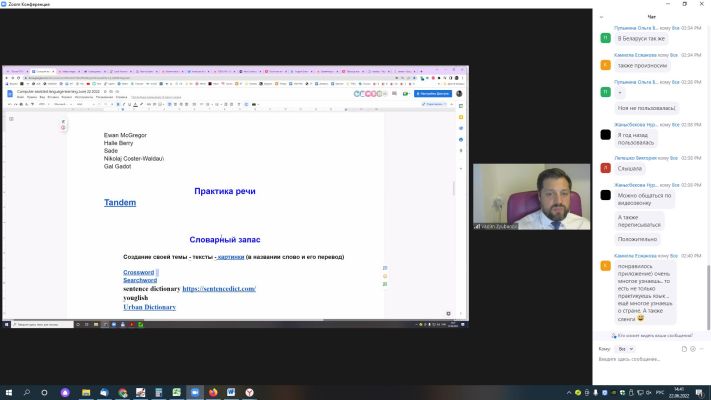Open File Explorer from the taskbar
The width and height of the screenshot is (711, 400).
pyautogui.click(x=86, y=392)
